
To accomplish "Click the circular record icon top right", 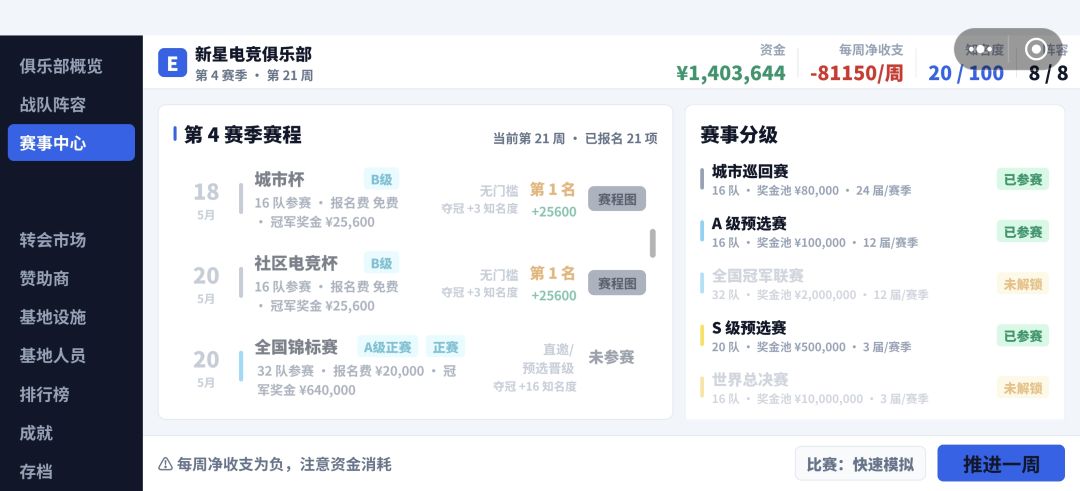I will pyautogui.click(x=1035, y=49).
